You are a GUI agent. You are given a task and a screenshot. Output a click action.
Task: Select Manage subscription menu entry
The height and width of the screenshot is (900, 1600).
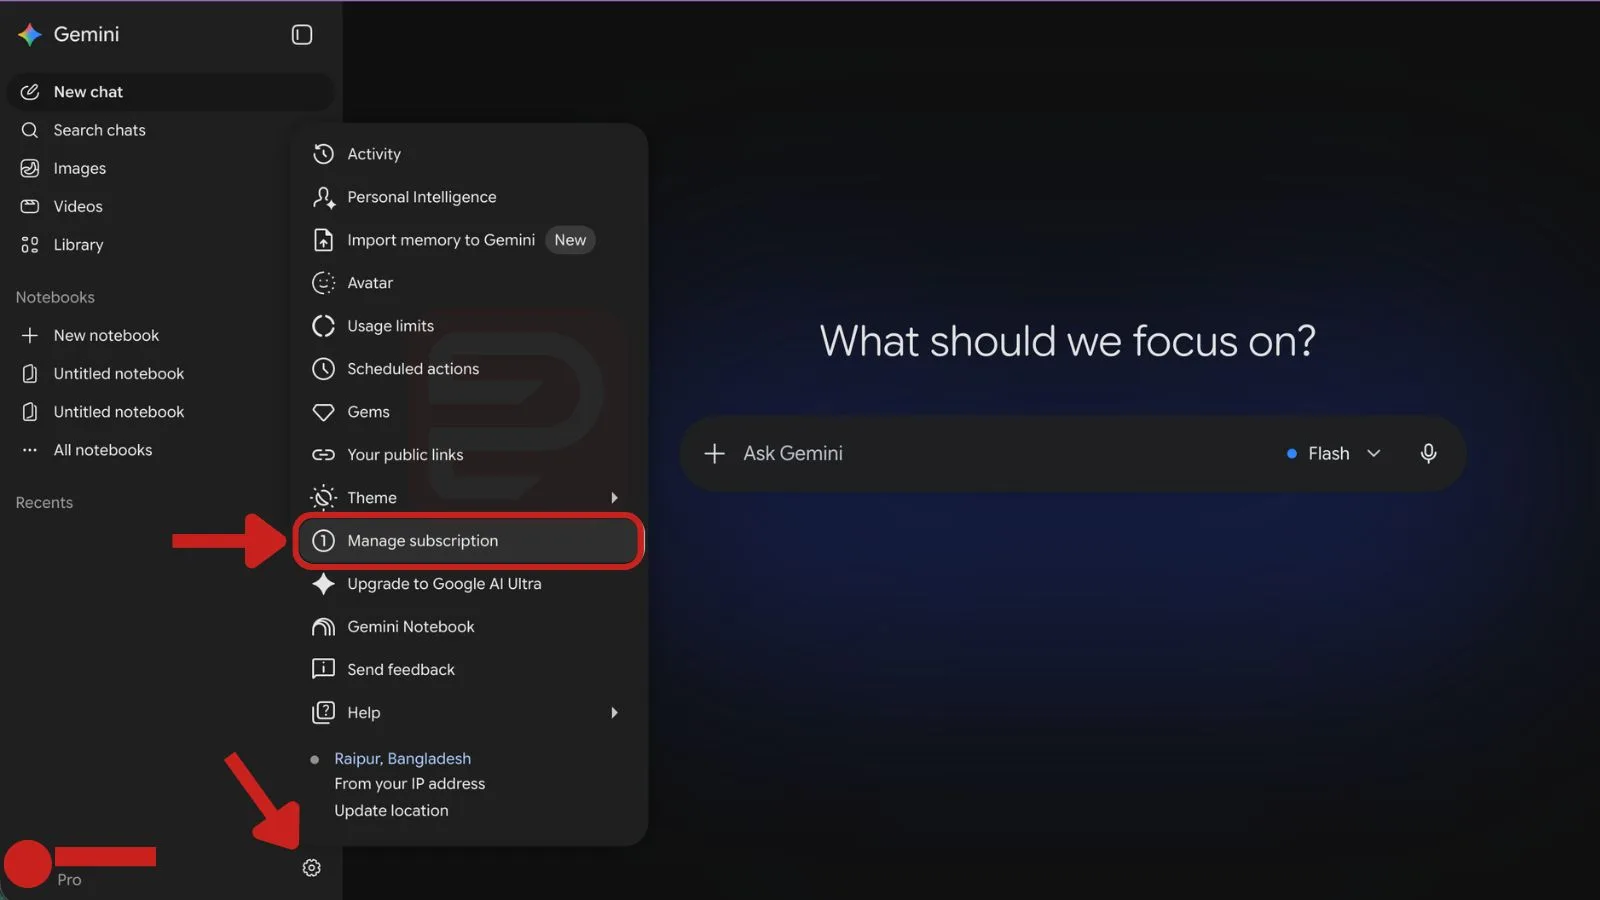tap(469, 540)
